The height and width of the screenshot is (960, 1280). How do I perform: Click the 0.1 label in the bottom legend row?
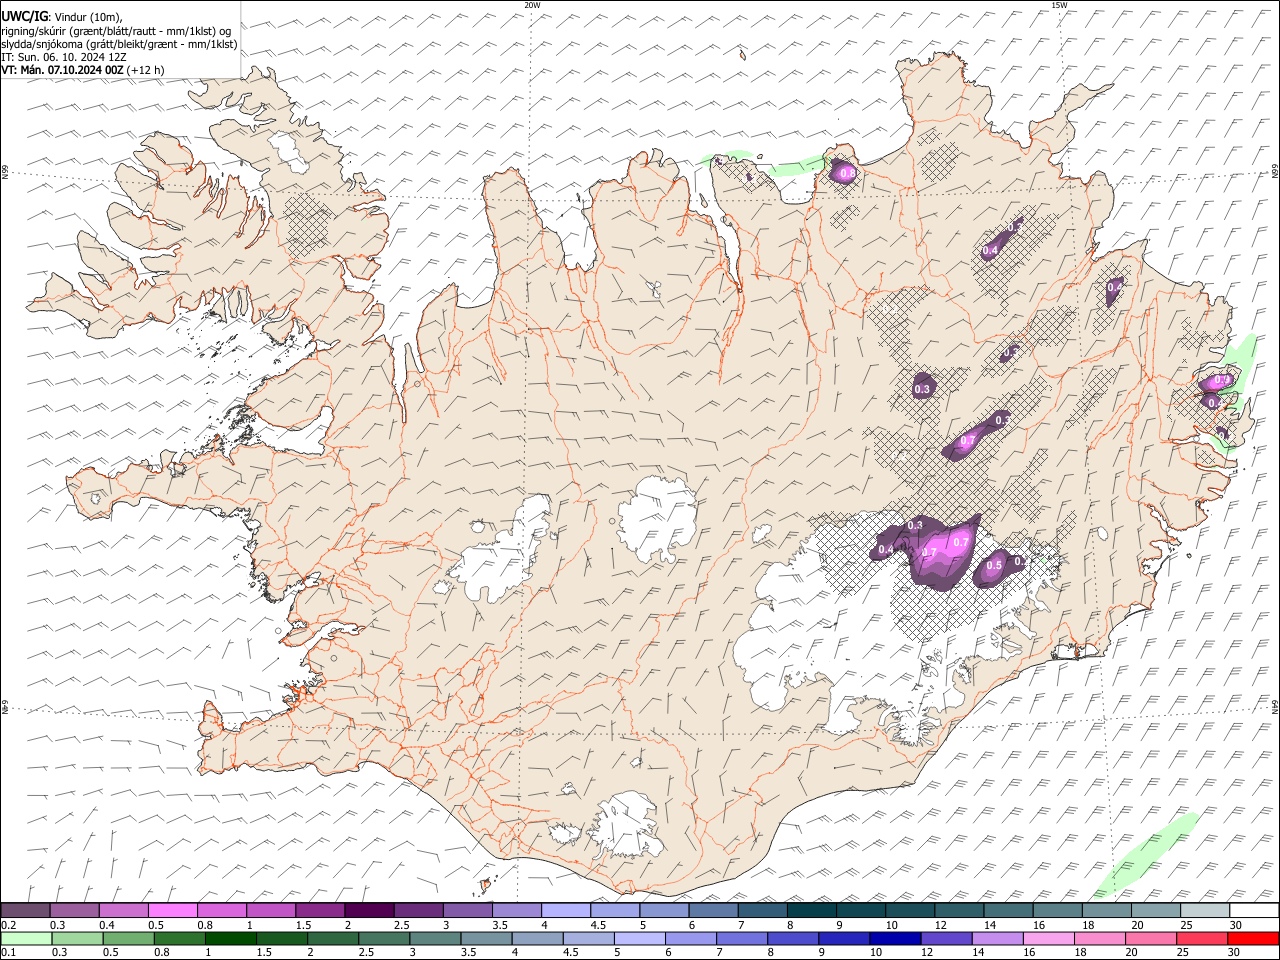click(x=8, y=952)
